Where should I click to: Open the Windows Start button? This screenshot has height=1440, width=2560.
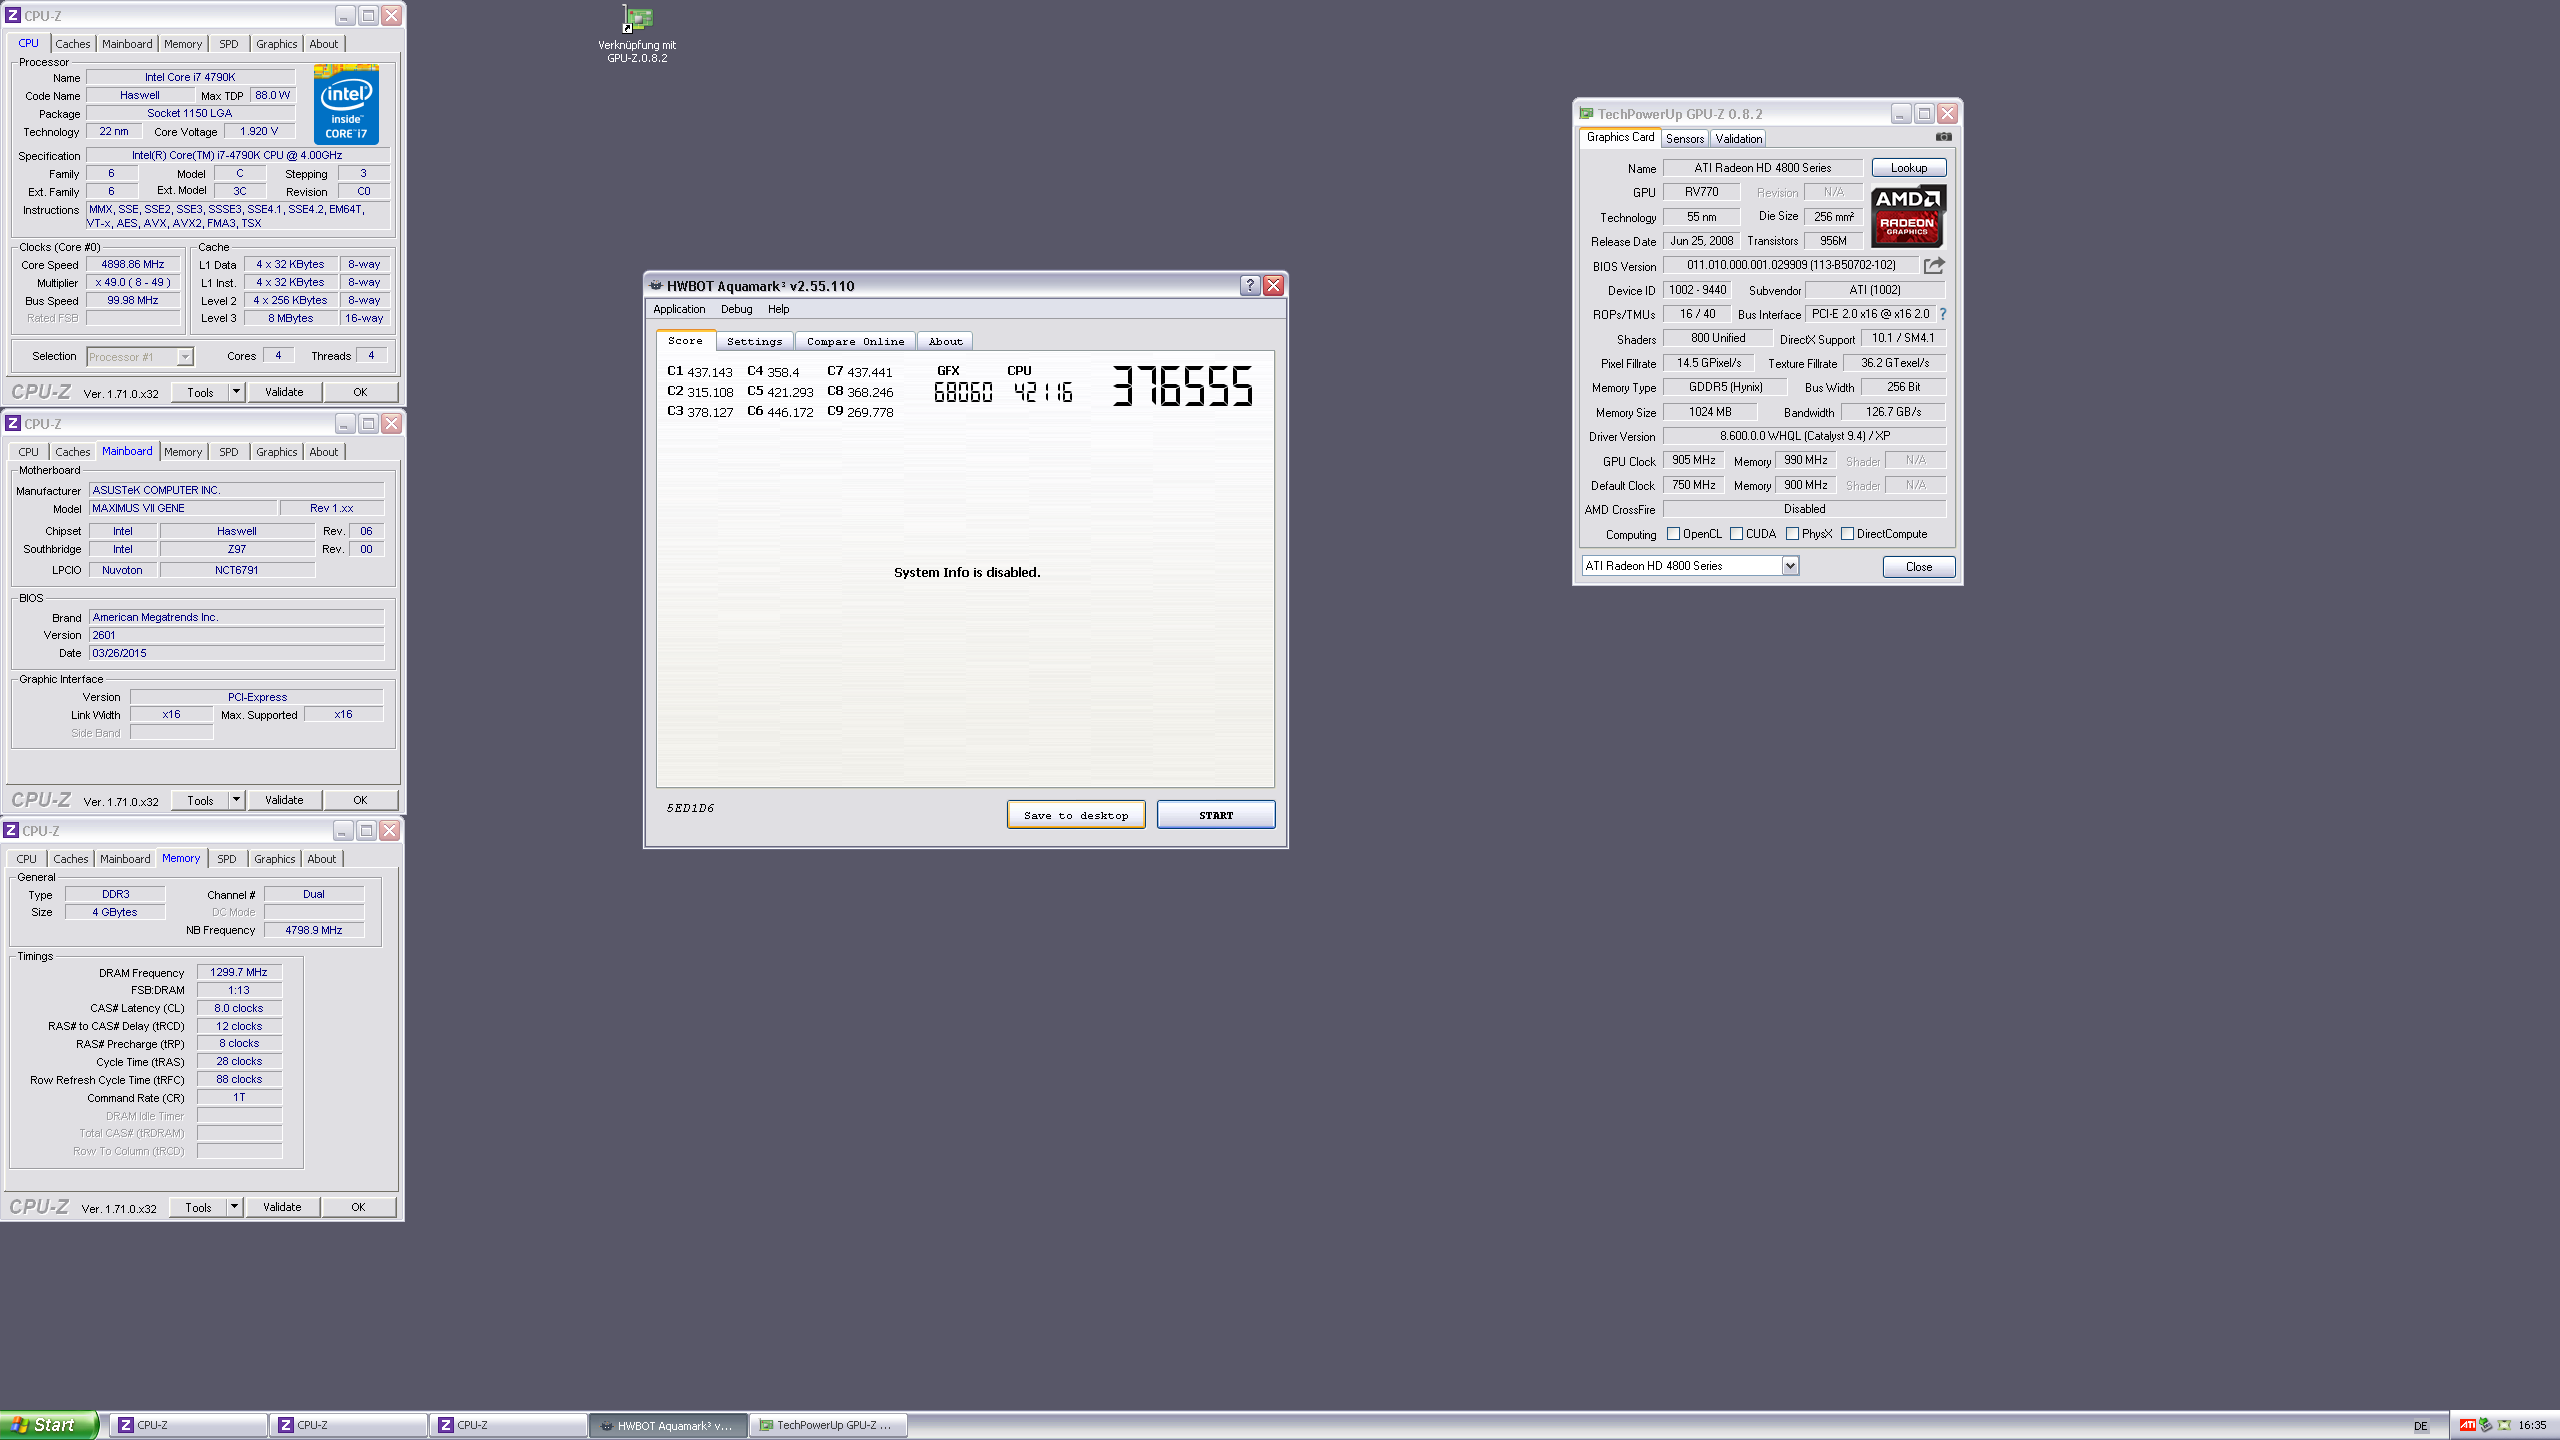tap(49, 1425)
